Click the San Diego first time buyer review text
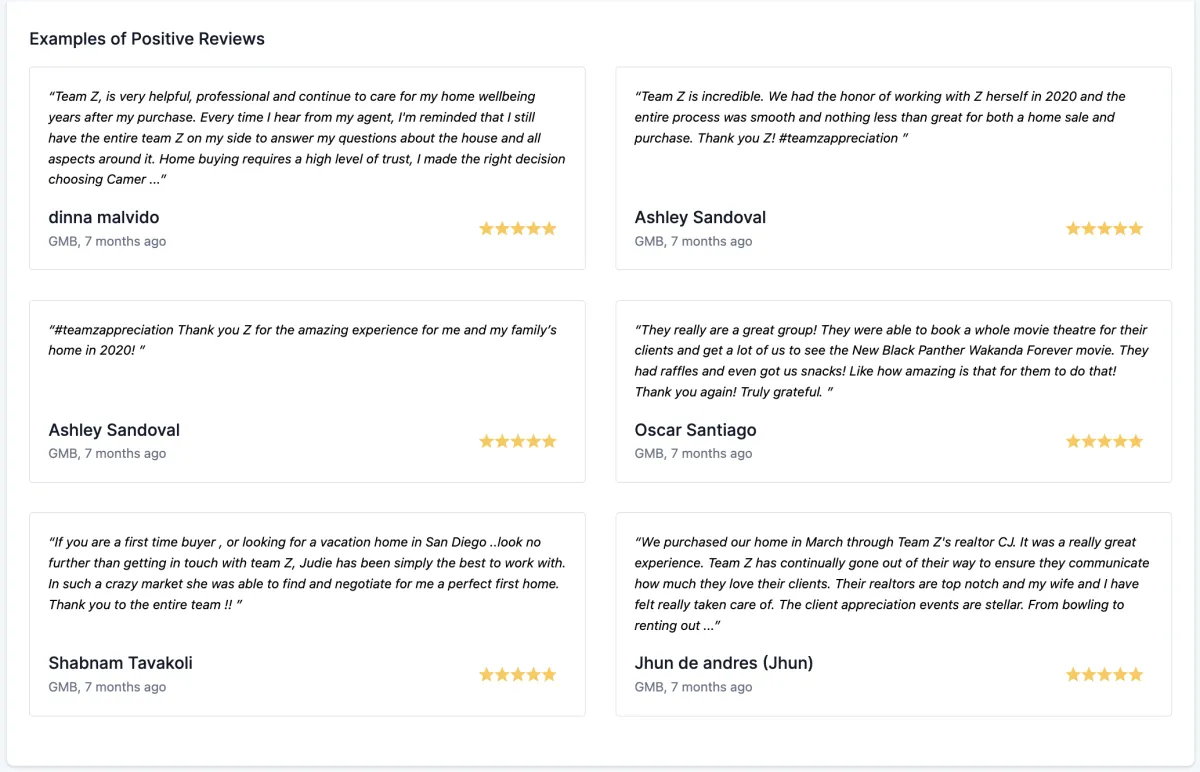1200x772 pixels. tap(306, 573)
